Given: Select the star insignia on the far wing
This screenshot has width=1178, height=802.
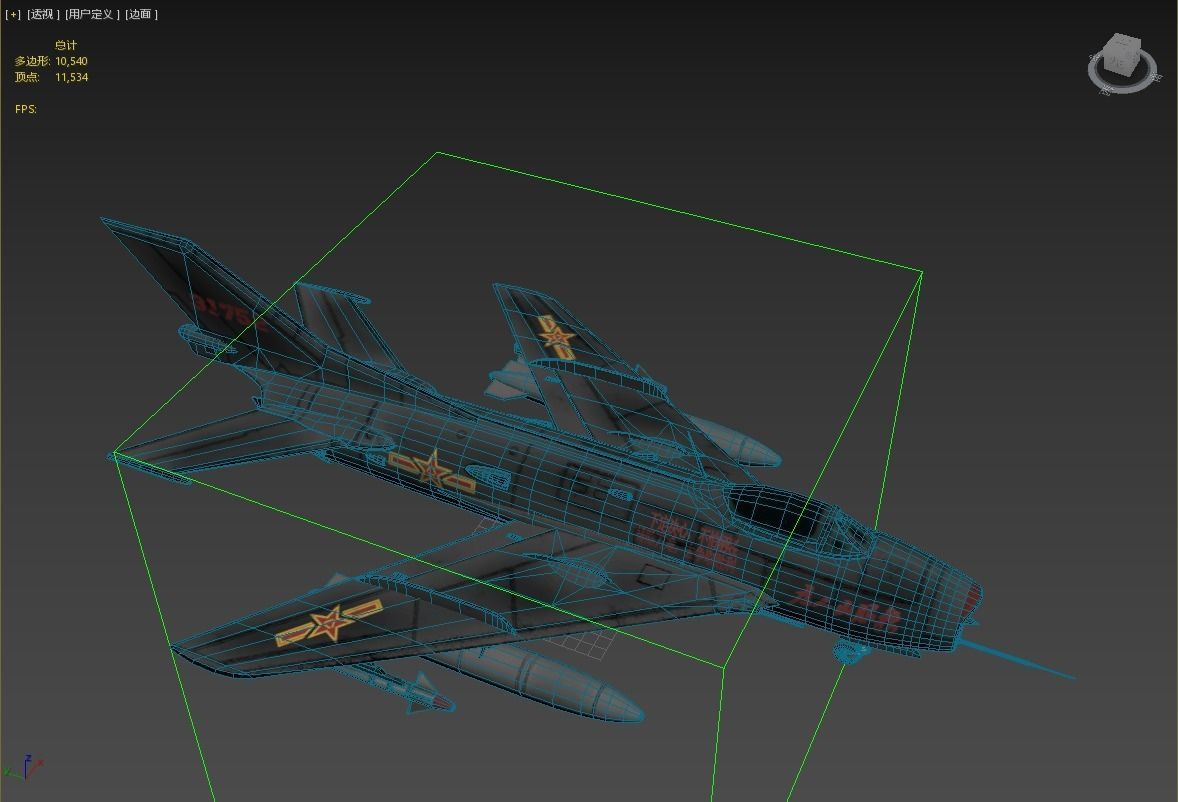Looking at the screenshot, I should point(557,337).
